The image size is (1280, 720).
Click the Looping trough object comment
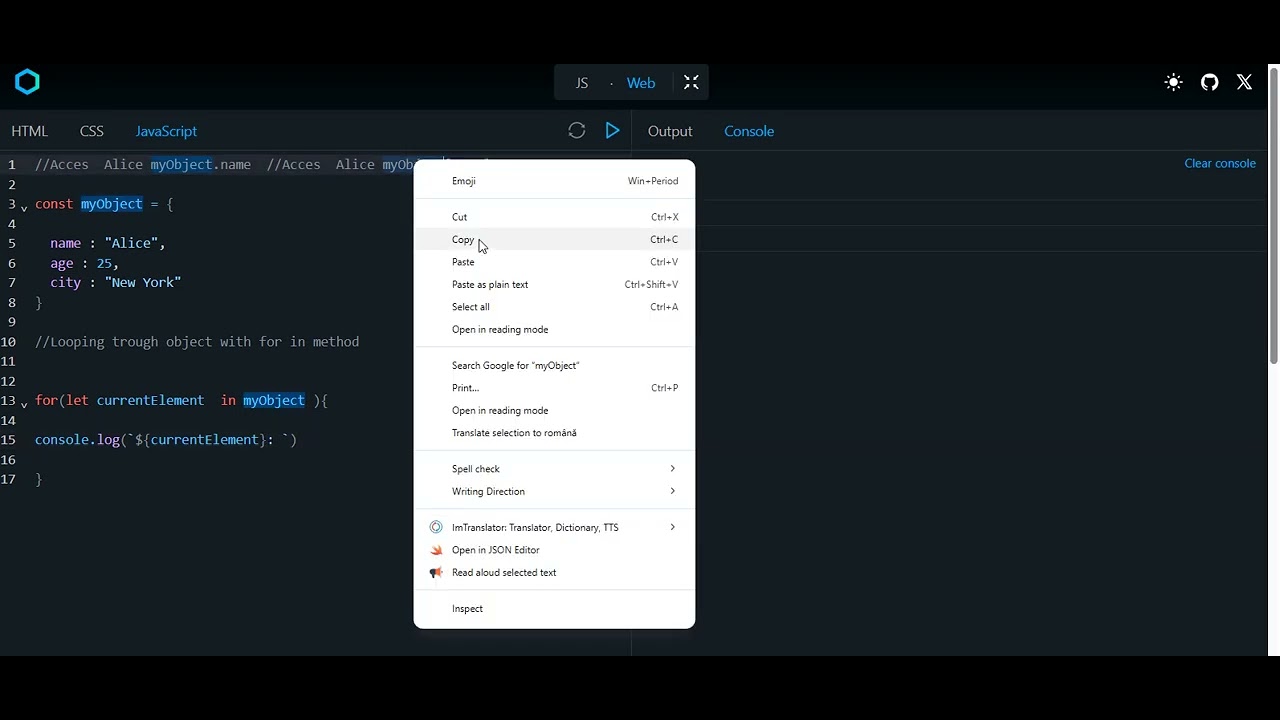pos(197,342)
